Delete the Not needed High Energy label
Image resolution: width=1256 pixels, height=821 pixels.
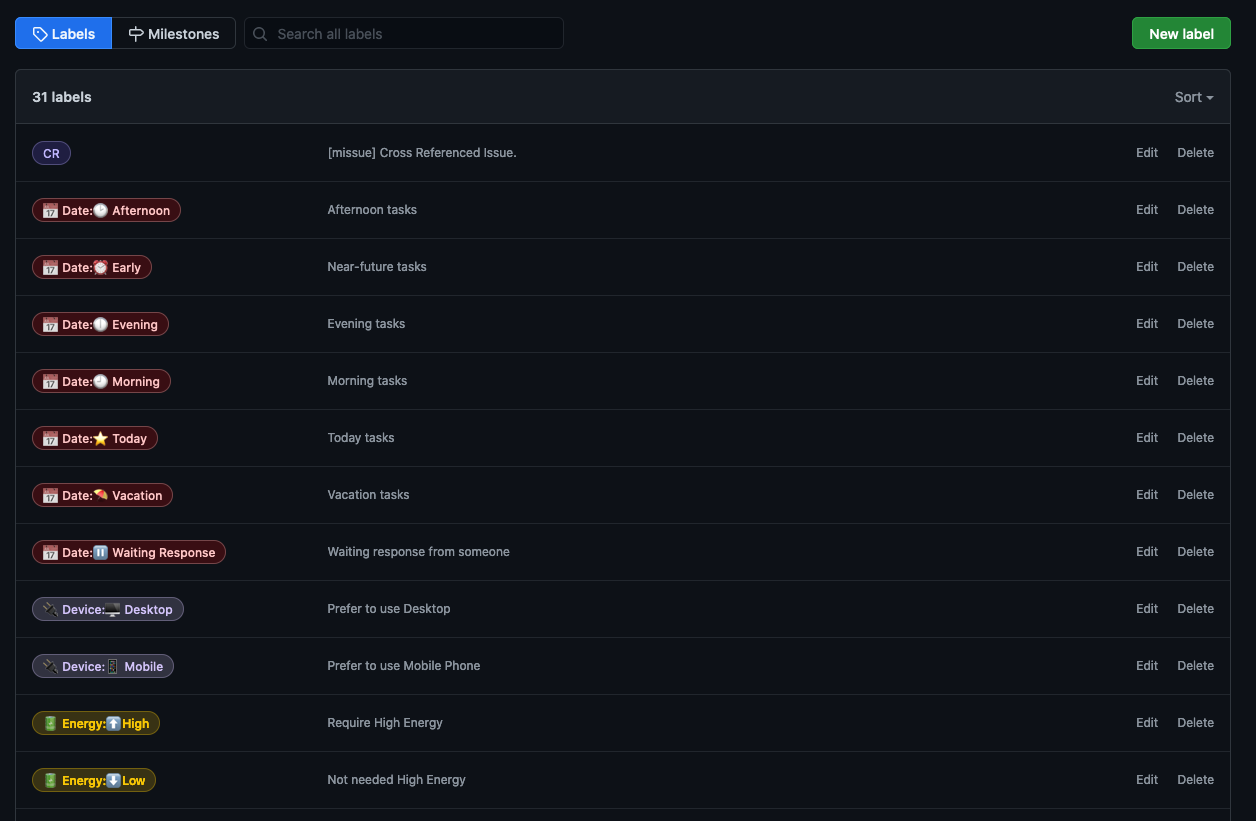(1195, 780)
